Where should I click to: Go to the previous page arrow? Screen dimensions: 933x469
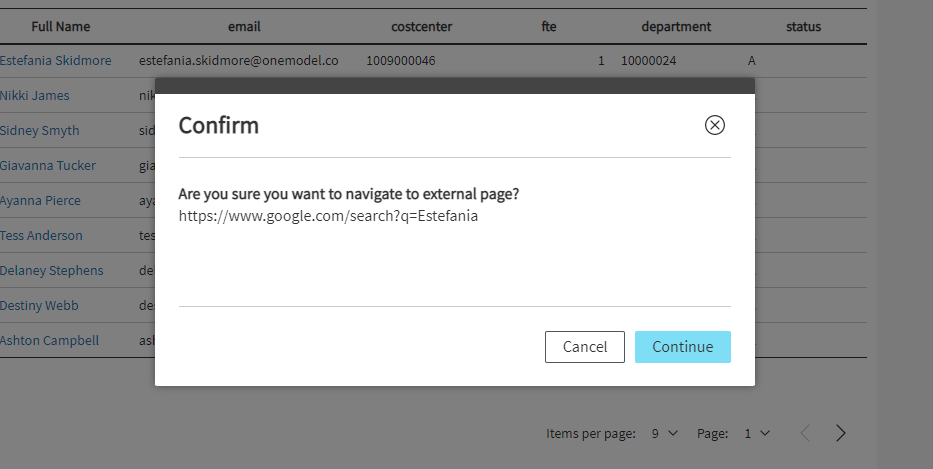point(805,433)
